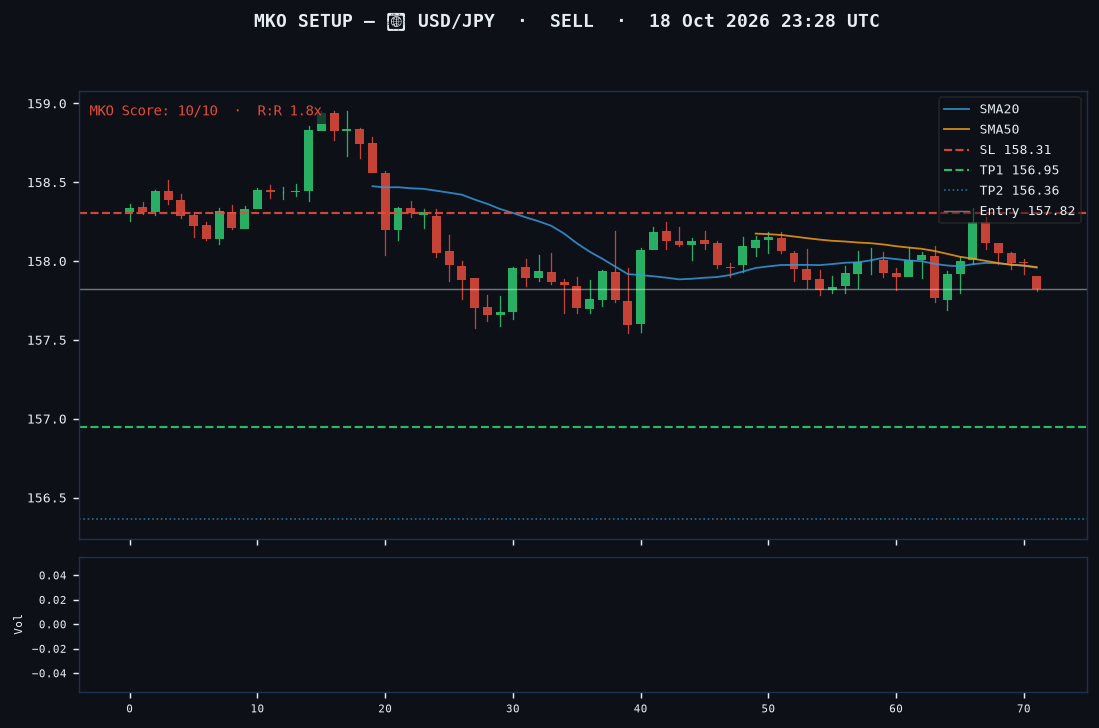Click the −0.02 volume axis label
This screenshot has height=728, width=1099.
click(x=49, y=650)
